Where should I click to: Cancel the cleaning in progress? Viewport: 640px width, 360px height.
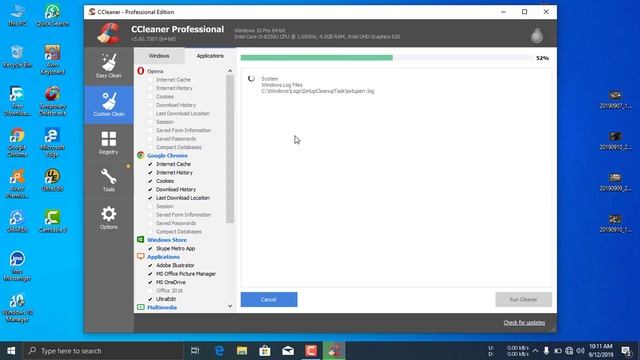[x=269, y=300]
